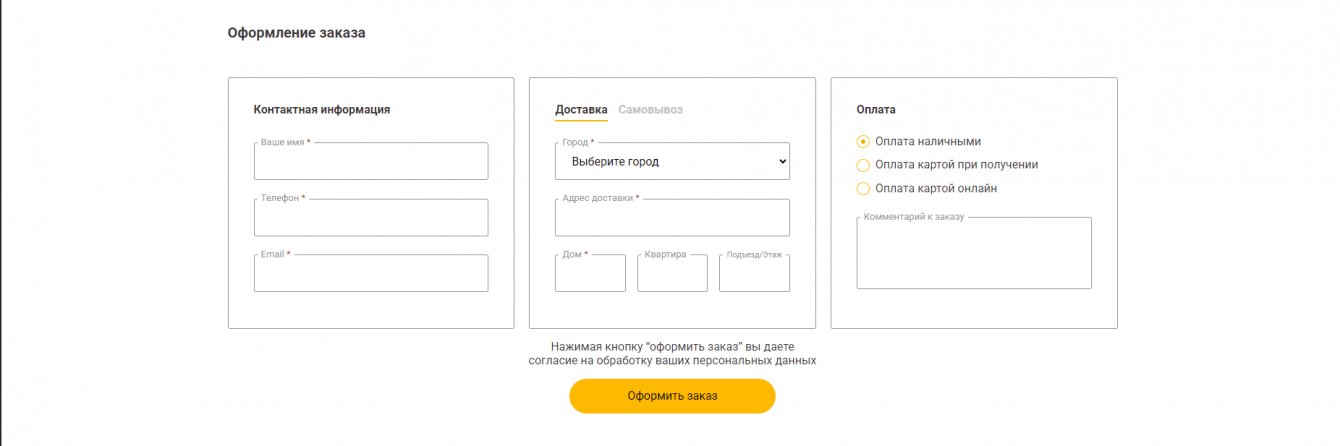Click the Оформление заказа page heading

click(296, 33)
